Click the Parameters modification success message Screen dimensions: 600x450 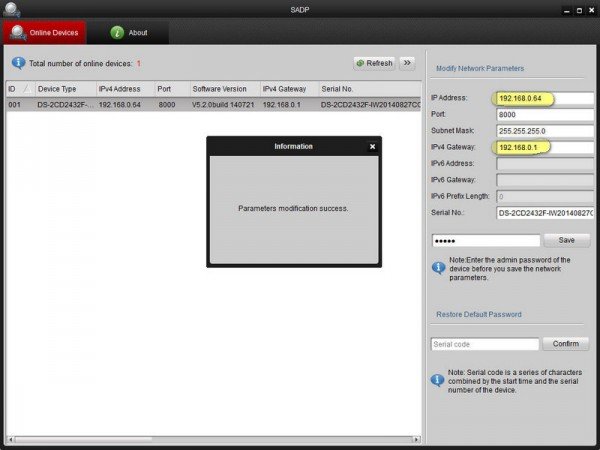293,209
